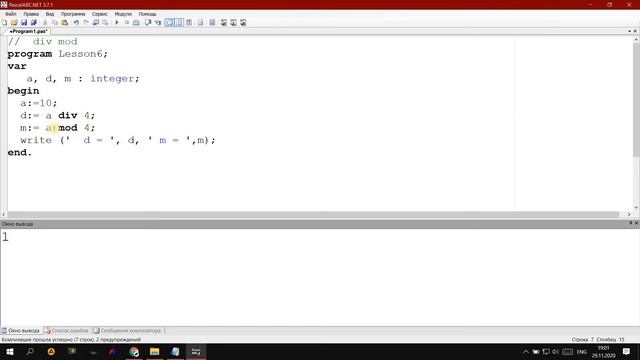Click the '// div mod' comment line
This screenshot has height=360, width=640.
(x=42, y=42)
